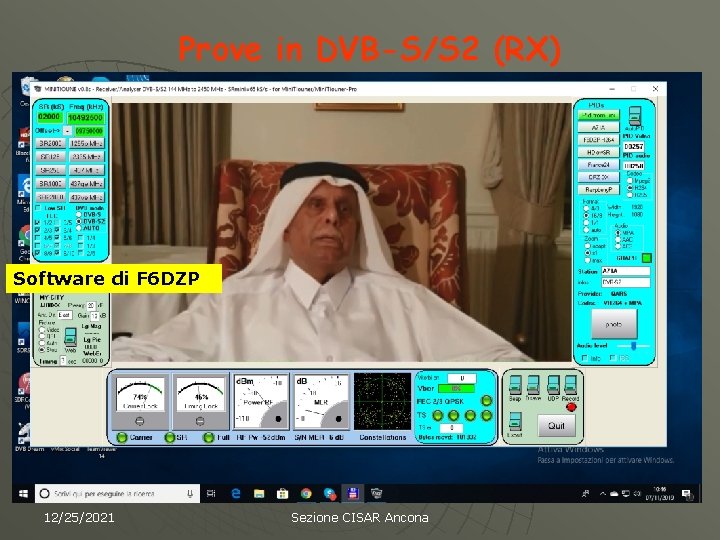
Task: Select the AAC audio radio button
Action: 618,240
